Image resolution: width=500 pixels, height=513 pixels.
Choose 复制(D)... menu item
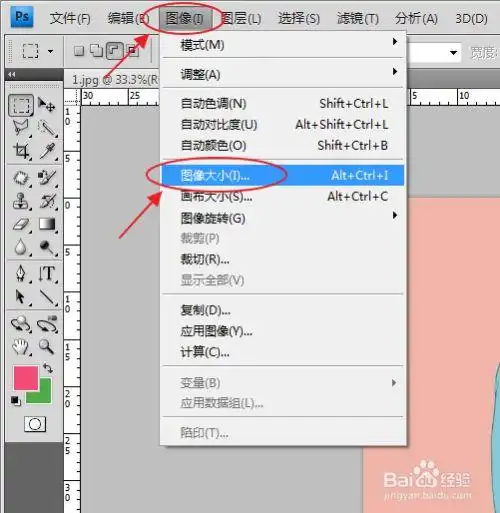coord(283,310)
